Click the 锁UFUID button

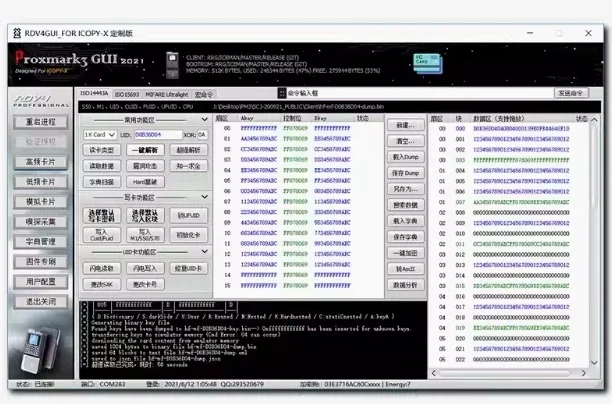189,215
